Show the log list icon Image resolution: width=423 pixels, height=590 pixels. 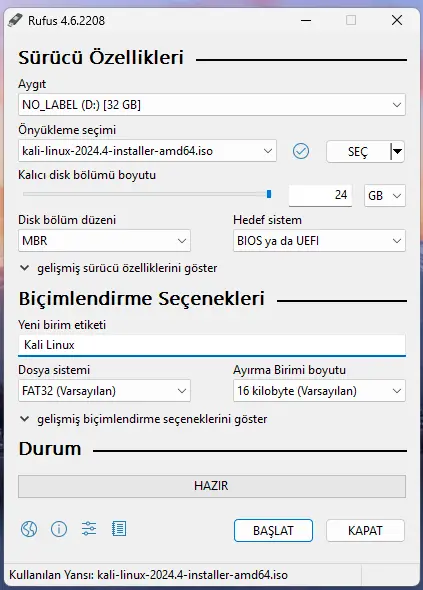[x=119, y=529]
